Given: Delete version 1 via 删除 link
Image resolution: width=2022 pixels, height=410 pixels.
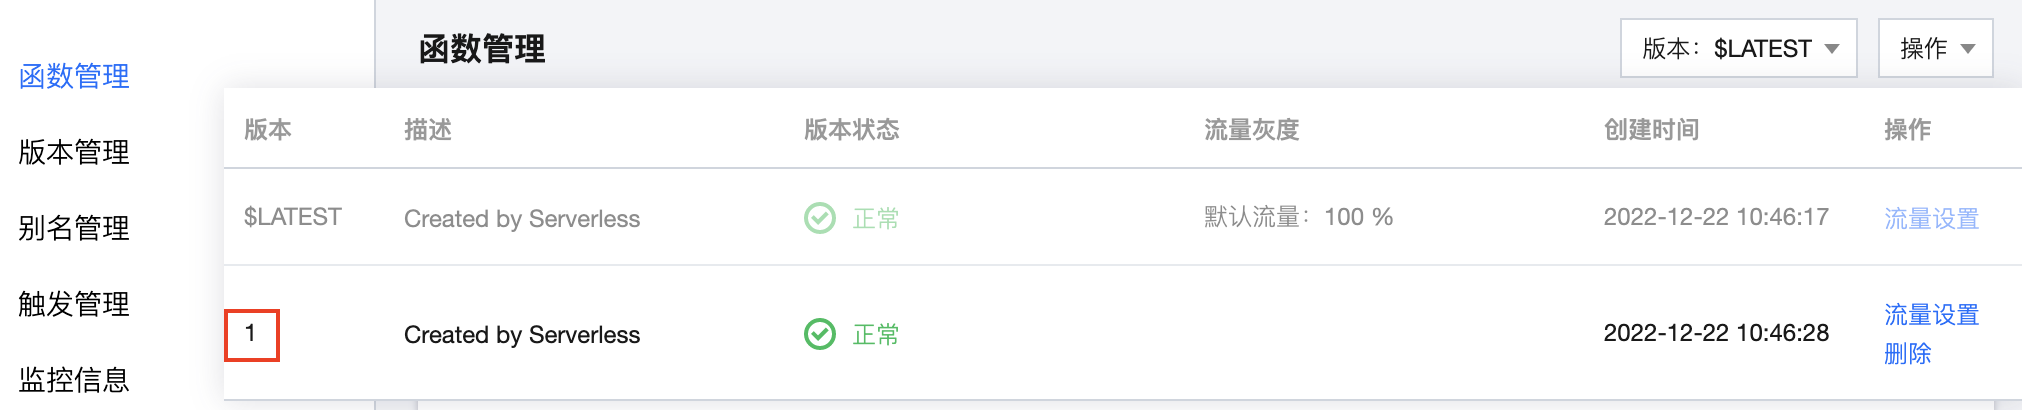Looking at the screenshot, I should point(1907,354).
